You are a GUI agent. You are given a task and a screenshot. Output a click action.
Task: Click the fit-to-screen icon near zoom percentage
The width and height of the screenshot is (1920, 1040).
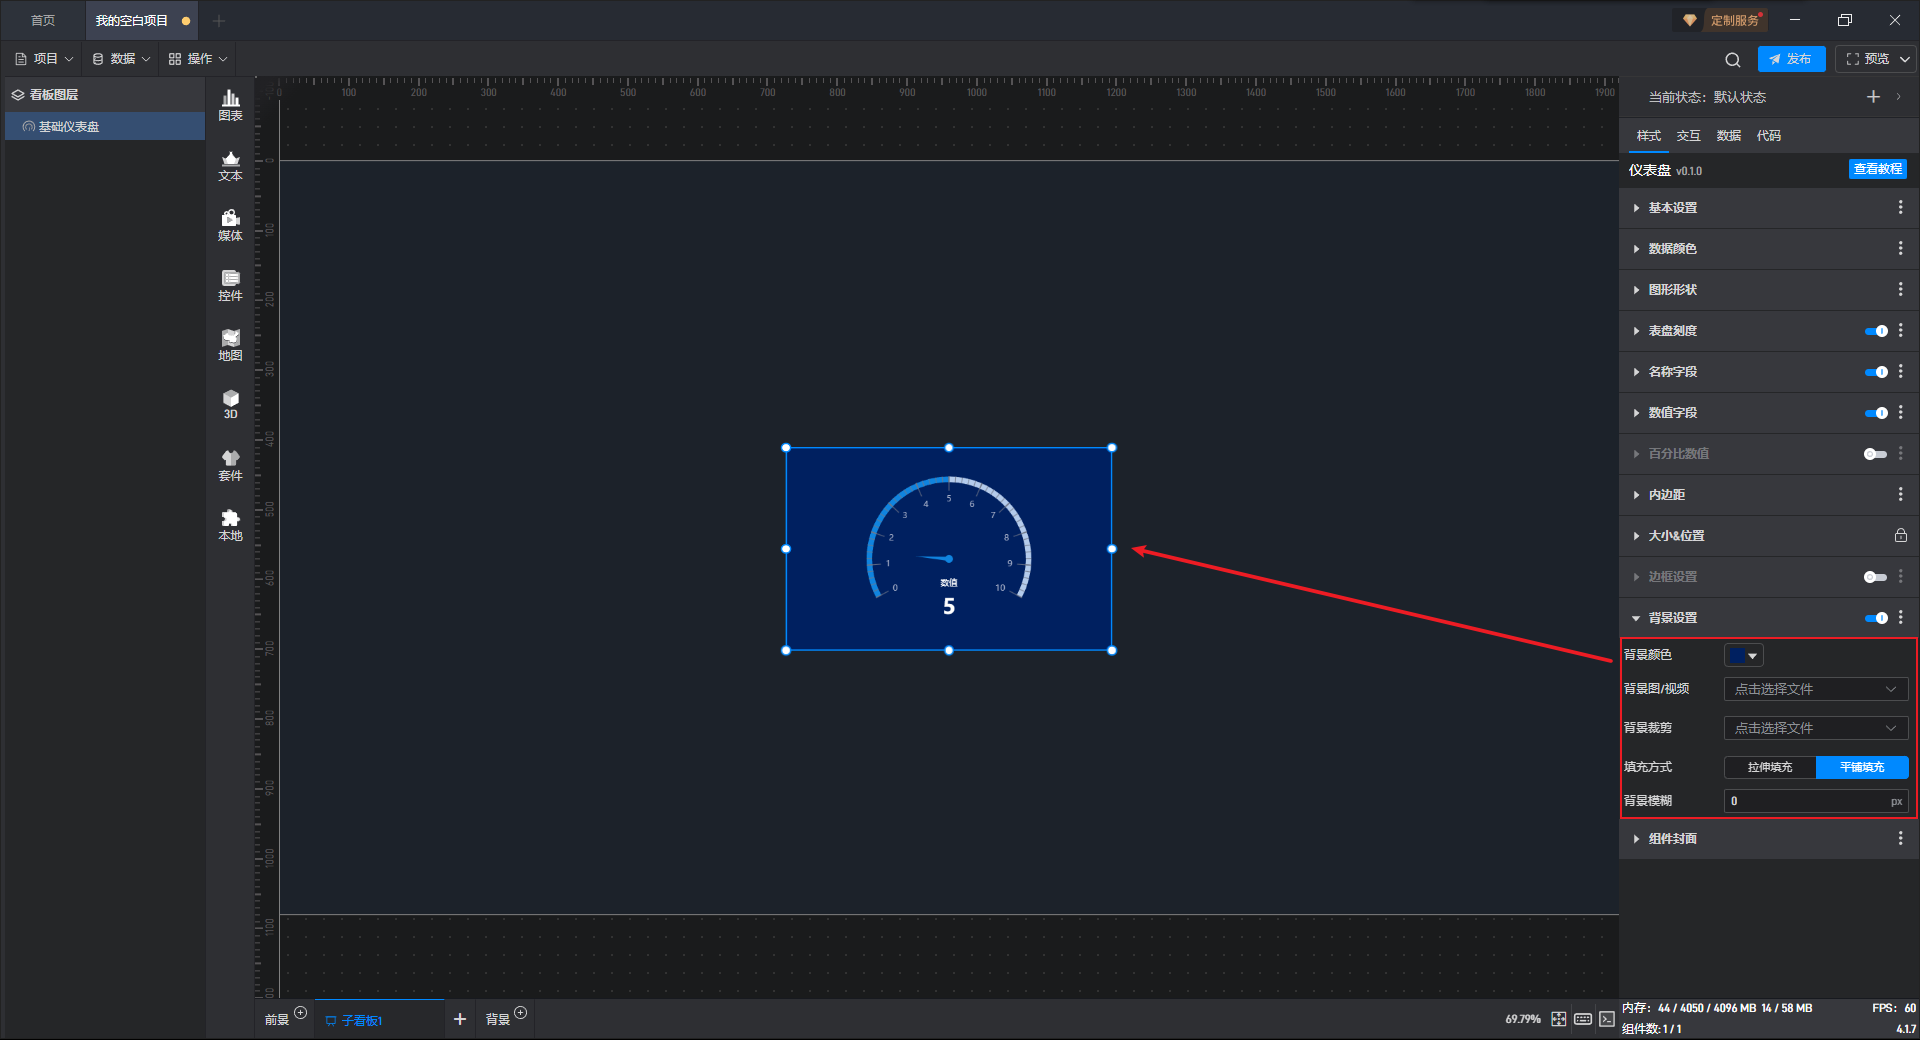[x=1559, y=1019]
